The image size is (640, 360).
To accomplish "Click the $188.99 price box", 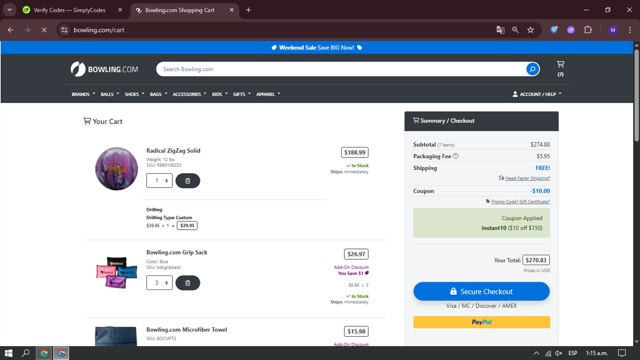I will coord(355,152).
